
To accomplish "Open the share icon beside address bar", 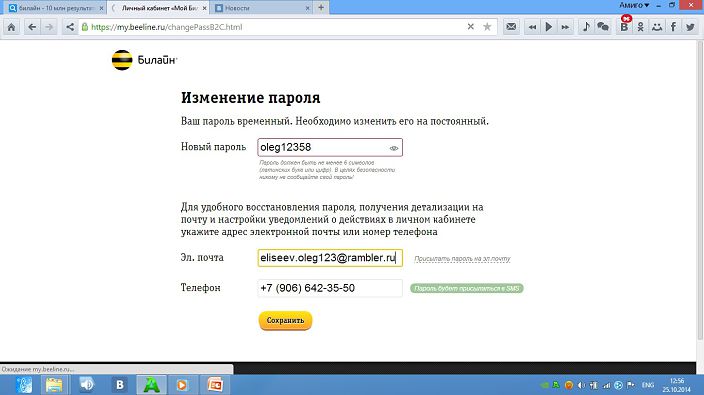I will click(70, 27).
